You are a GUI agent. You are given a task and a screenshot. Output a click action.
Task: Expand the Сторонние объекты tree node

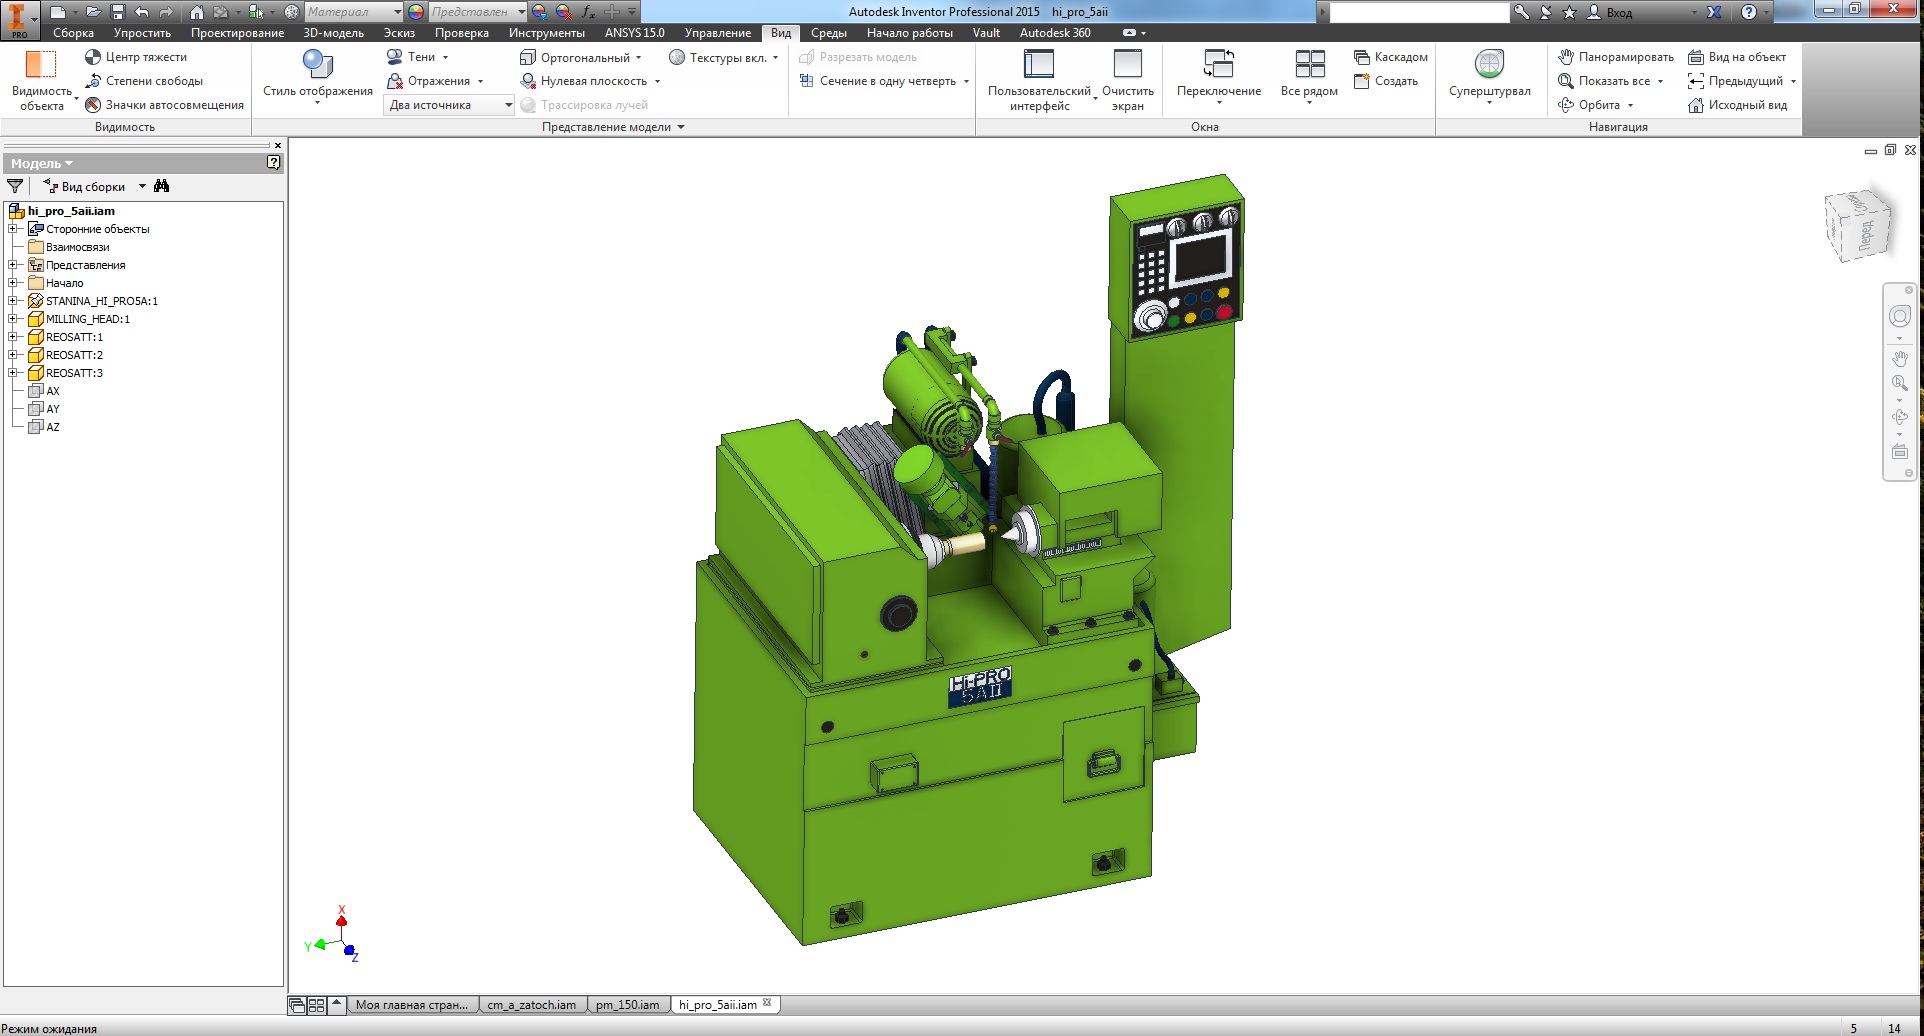[x=12, y=229]
